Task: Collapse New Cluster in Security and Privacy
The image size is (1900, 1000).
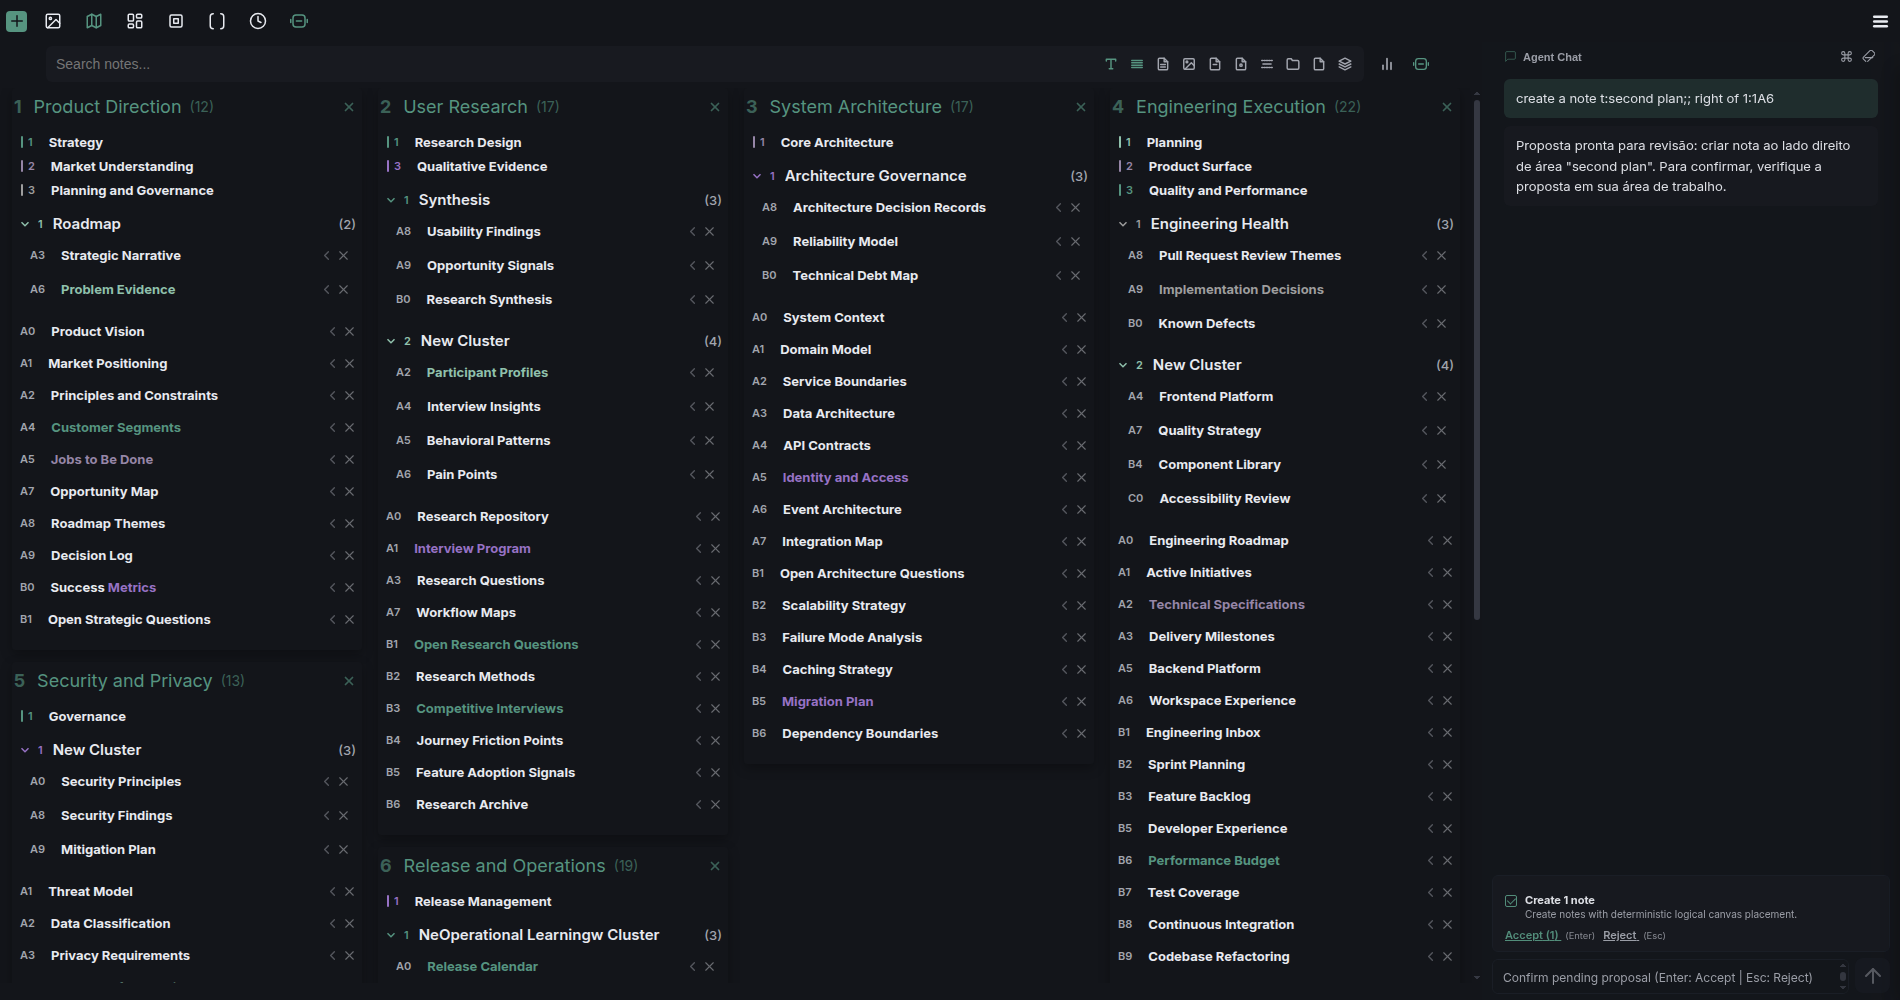Action: (x=25, y=750)
